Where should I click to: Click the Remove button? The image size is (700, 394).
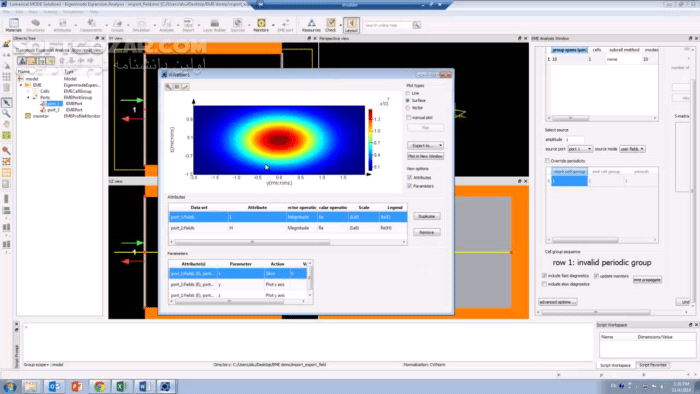click(427, 232)
